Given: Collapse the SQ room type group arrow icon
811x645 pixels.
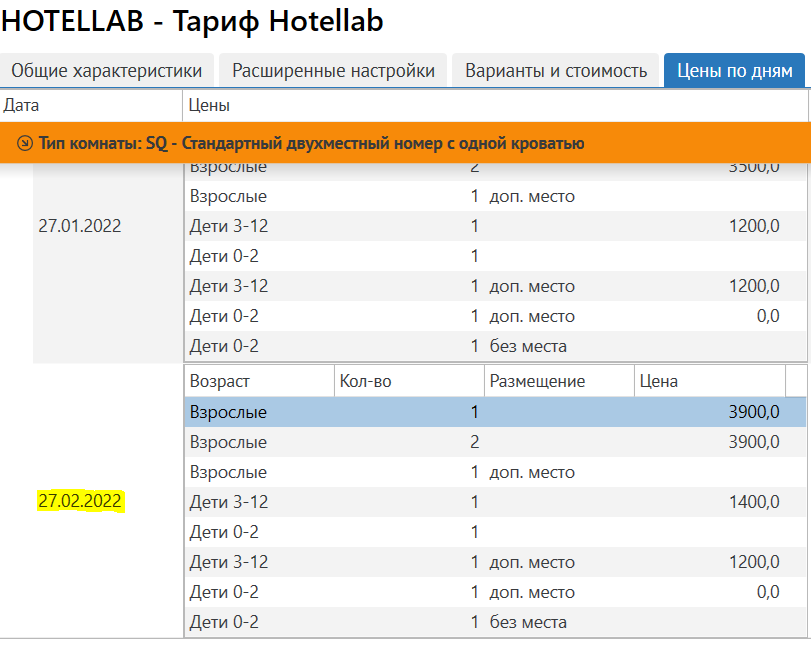Looking at the screenshot, I should (x=25, y=143).
